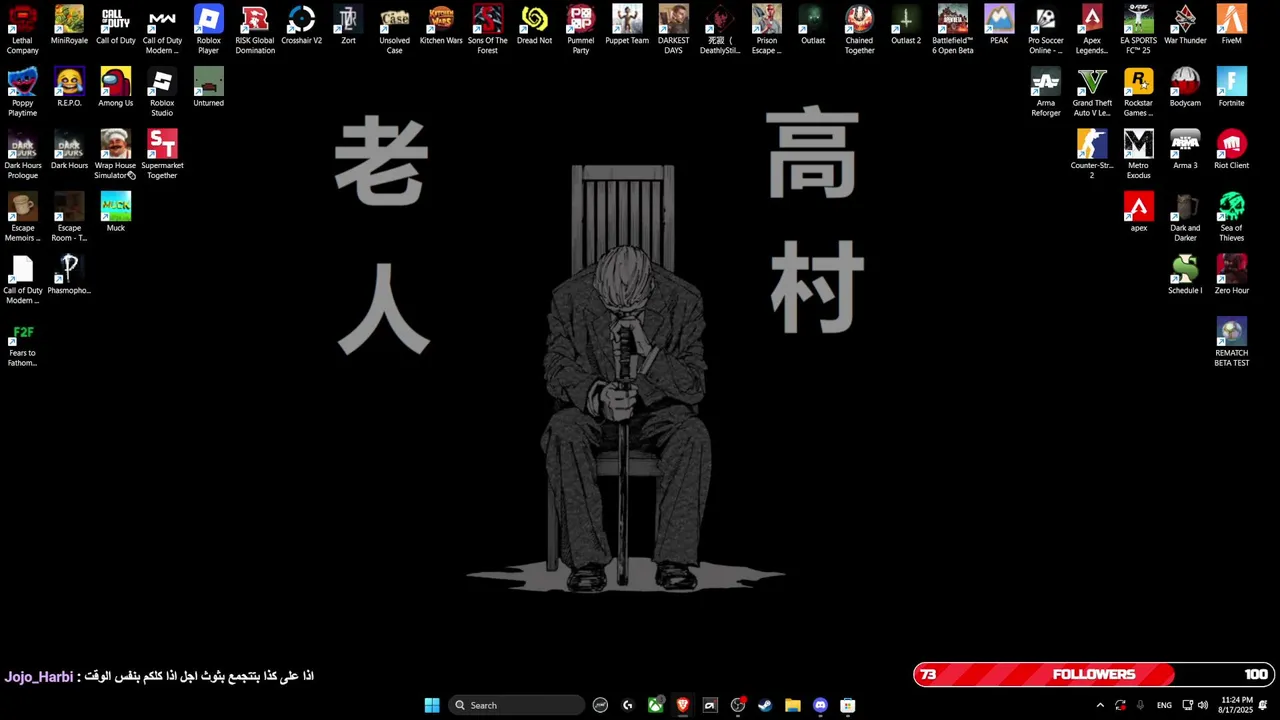
Task: Open Supermarket Together desktop shortcut
Action: 162,155
